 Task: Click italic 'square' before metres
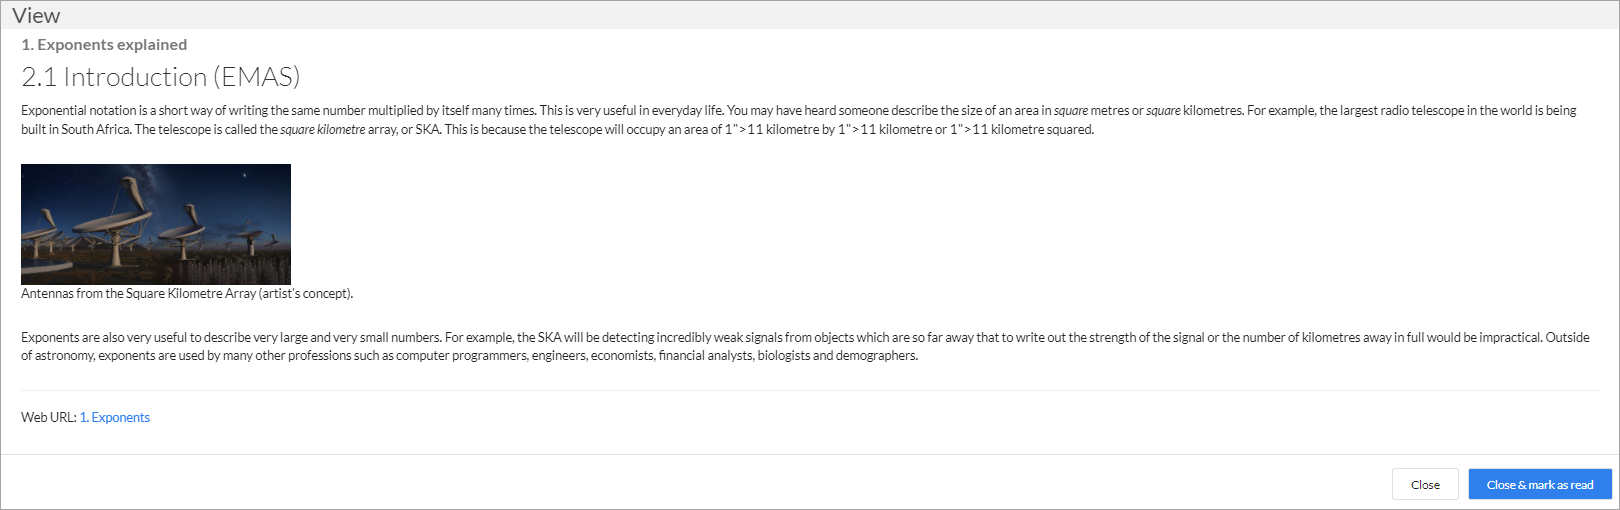(x=1071, y=110)
